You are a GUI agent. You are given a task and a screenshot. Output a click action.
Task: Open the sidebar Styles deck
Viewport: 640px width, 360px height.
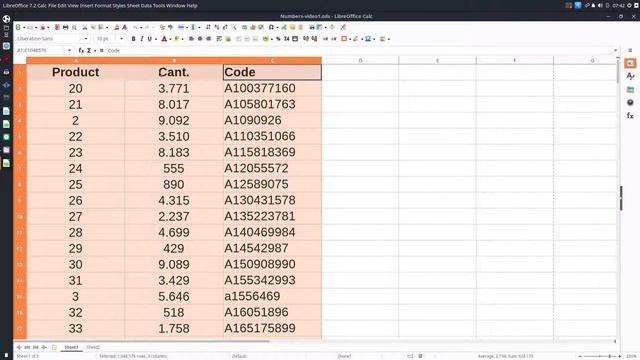[x=630, y=76]
